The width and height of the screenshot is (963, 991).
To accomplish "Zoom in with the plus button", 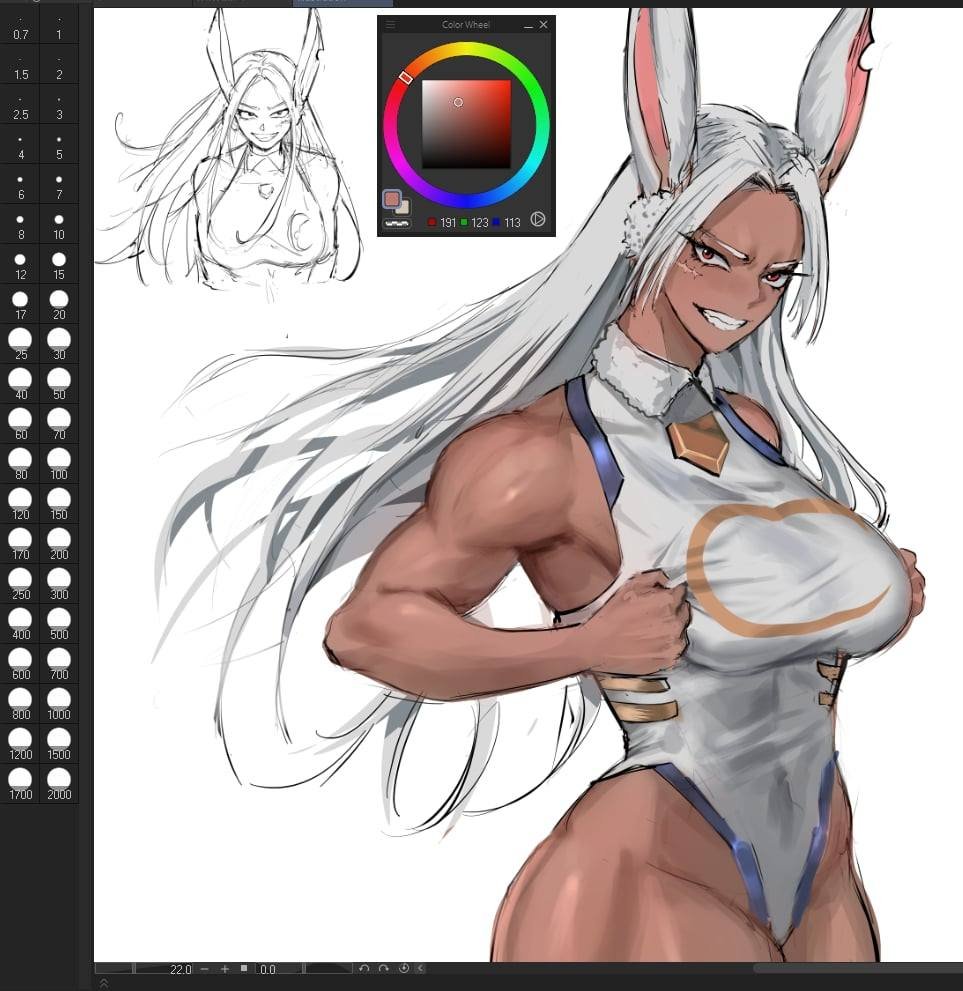I will [x=224, y=969].
